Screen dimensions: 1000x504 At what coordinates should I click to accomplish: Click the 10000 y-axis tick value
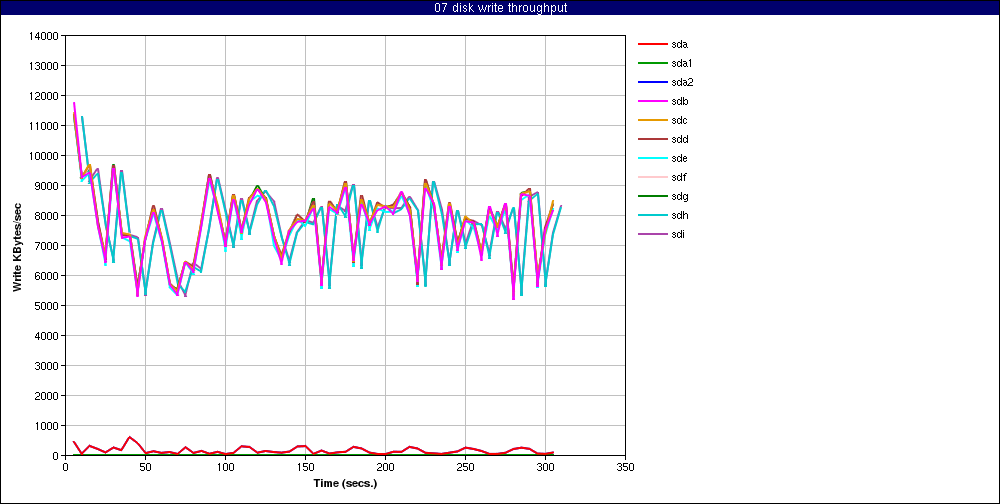click(44, 156)
